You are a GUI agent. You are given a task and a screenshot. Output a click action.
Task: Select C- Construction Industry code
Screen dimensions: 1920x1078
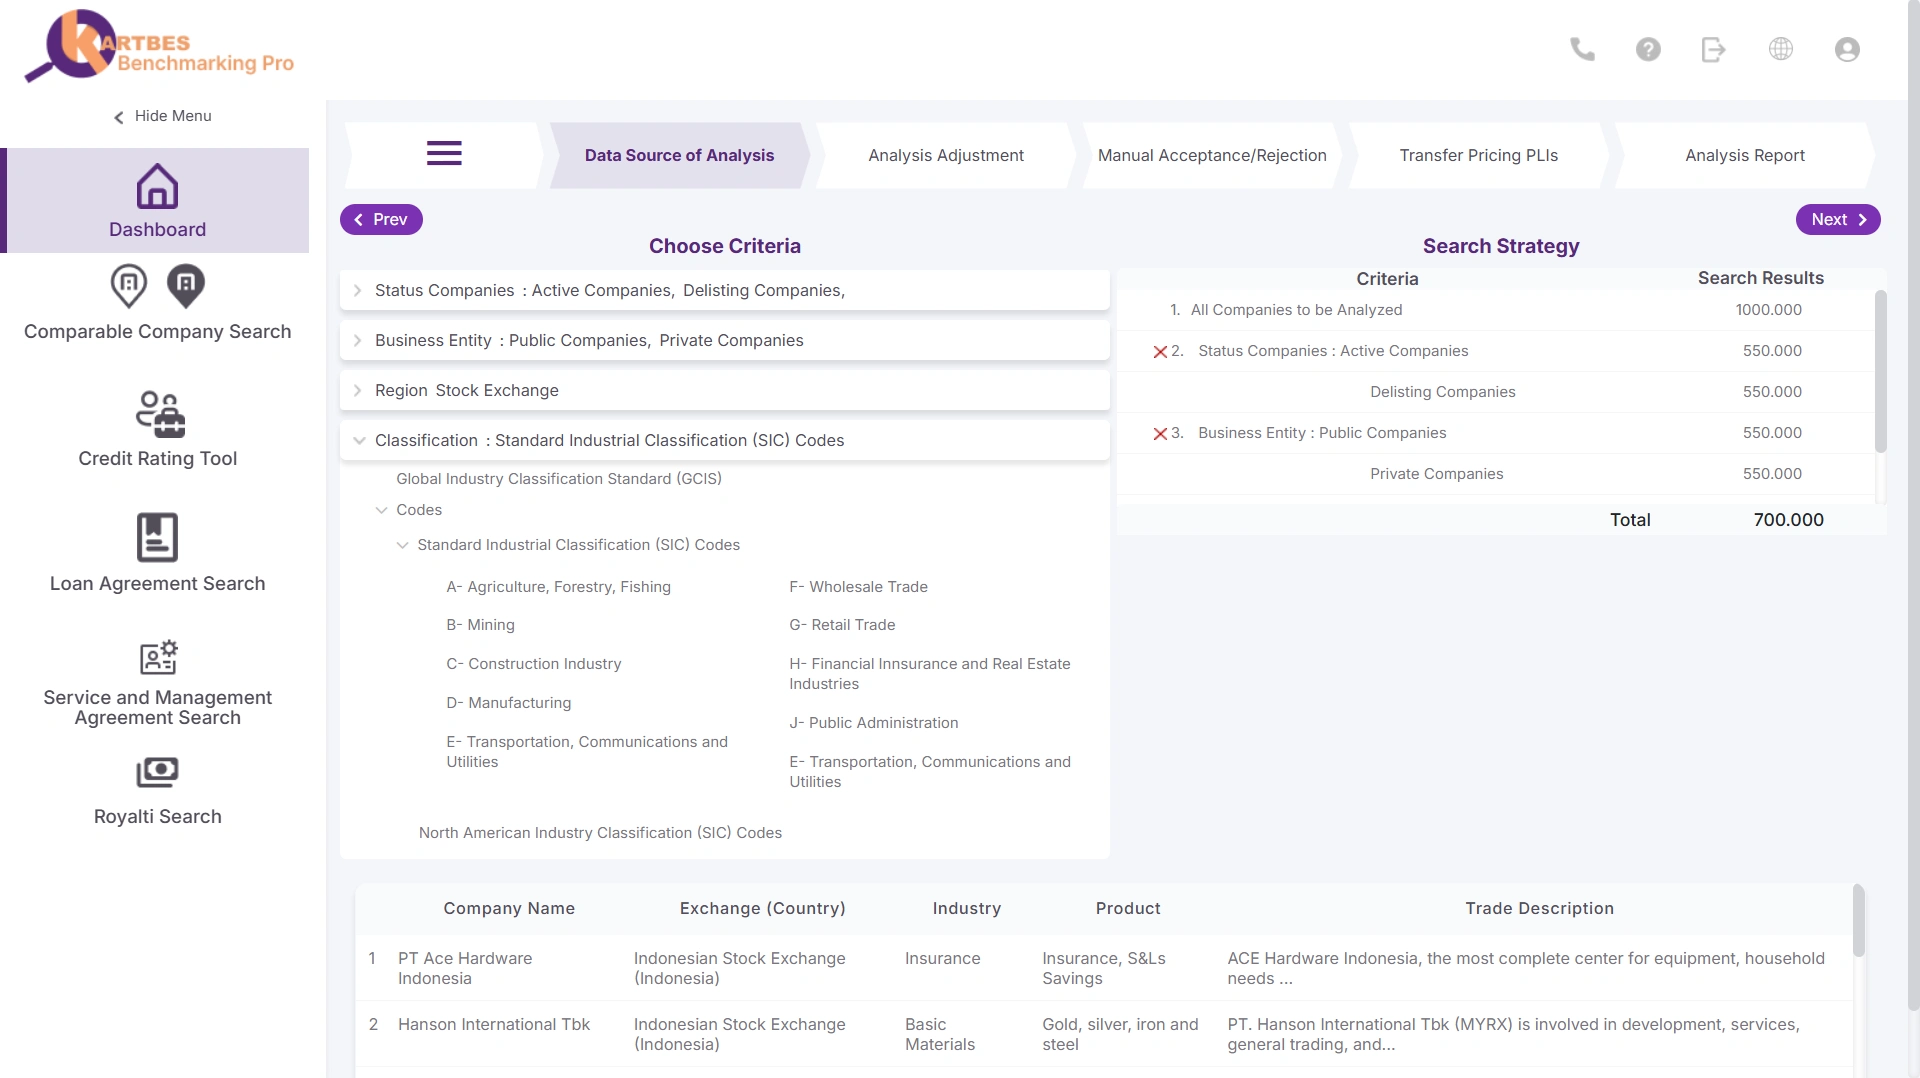click(533, 664)
